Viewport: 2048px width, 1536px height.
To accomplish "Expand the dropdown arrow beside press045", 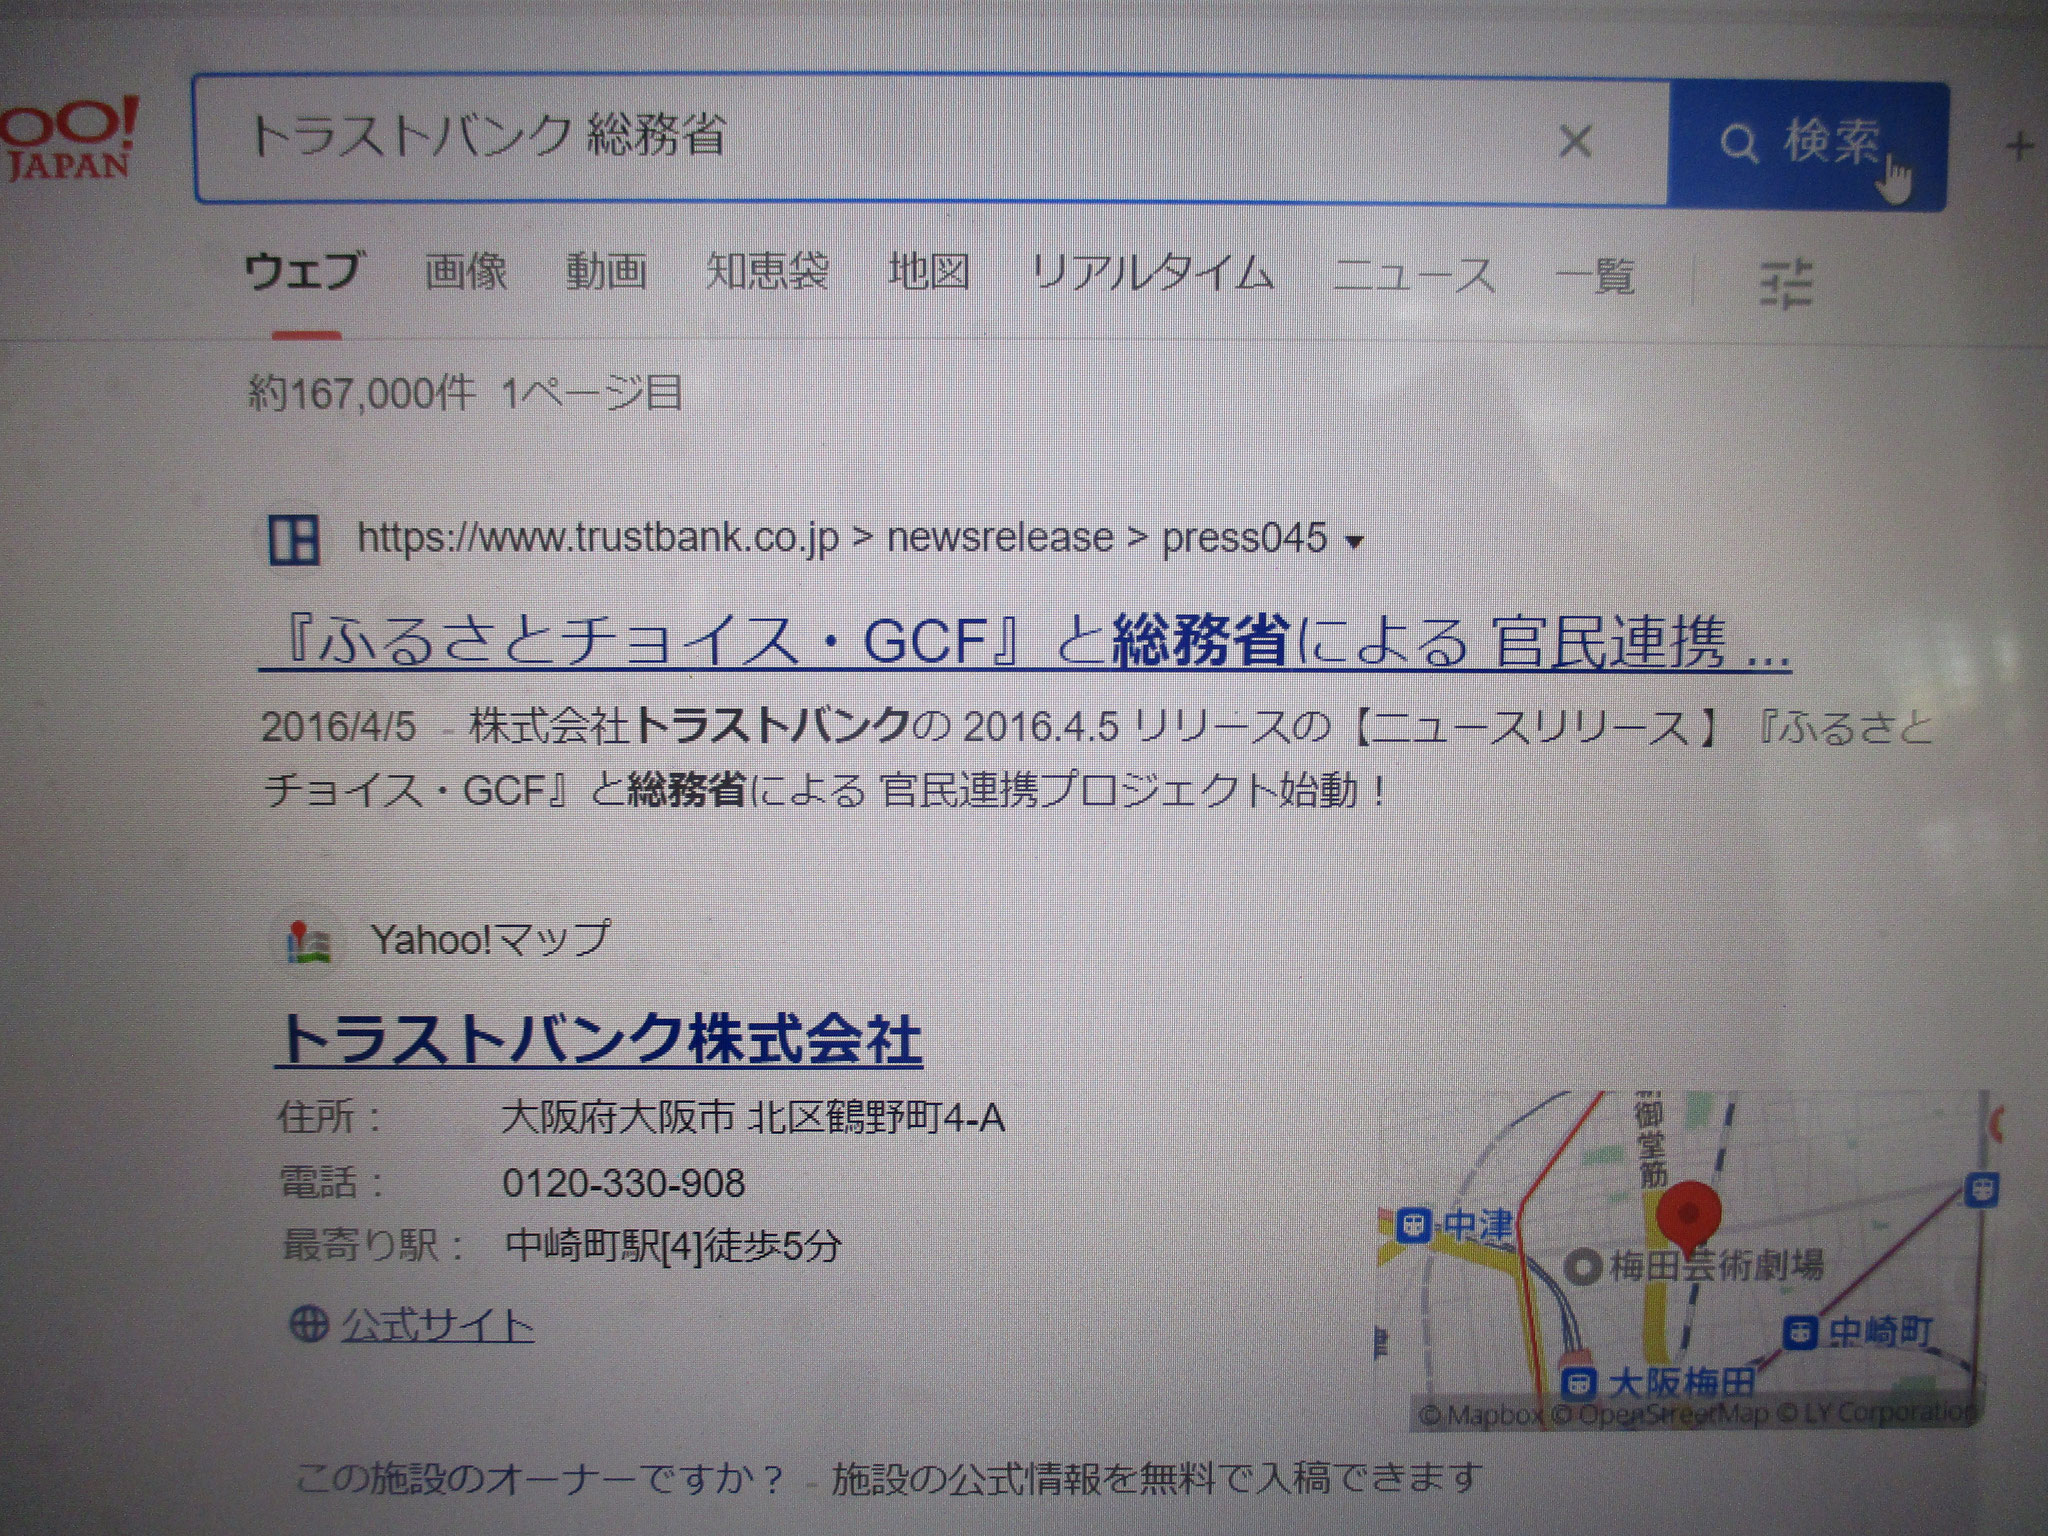I will point(1355,543).
